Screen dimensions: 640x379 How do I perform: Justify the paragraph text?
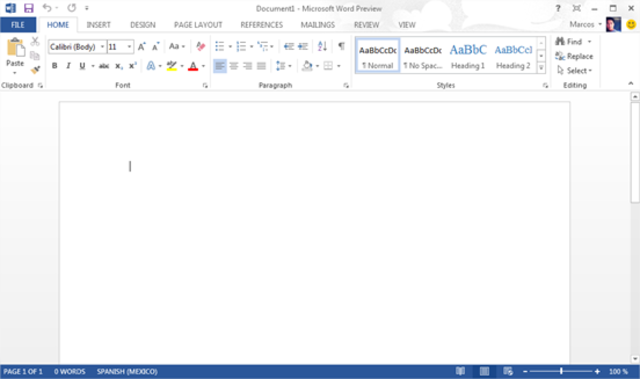(x=262, y=66)
